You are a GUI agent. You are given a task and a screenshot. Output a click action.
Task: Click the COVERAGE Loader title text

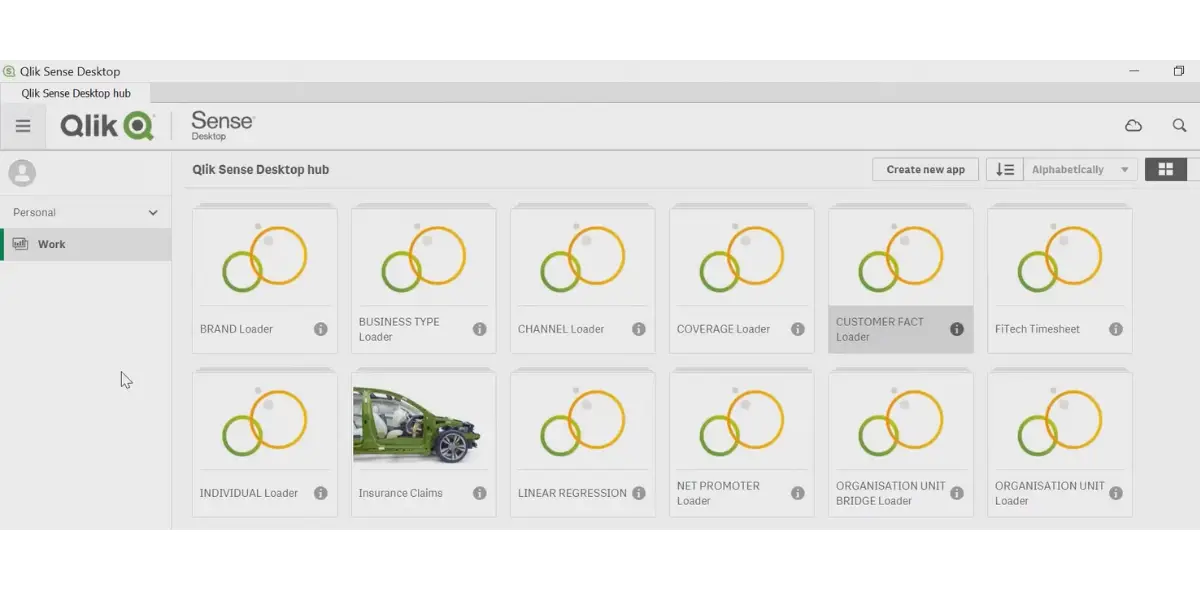[723, 329]
